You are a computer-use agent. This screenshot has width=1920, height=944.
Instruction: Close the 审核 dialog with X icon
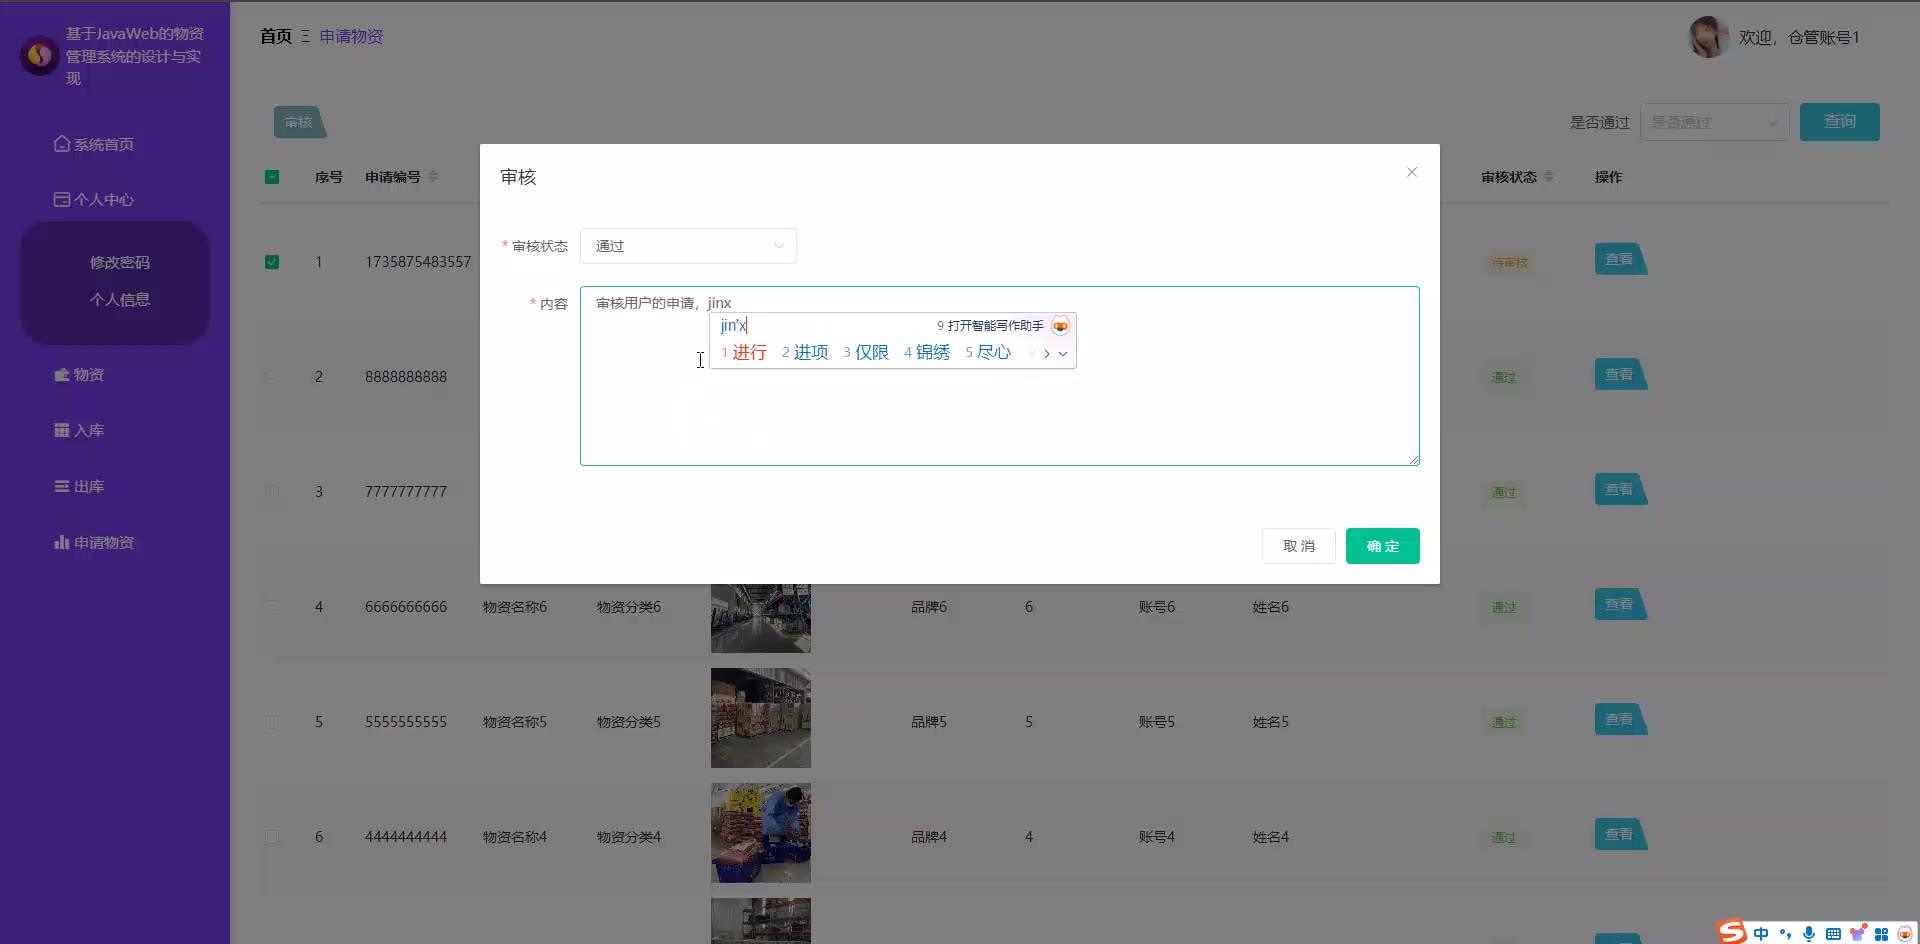pos(1411,172)
